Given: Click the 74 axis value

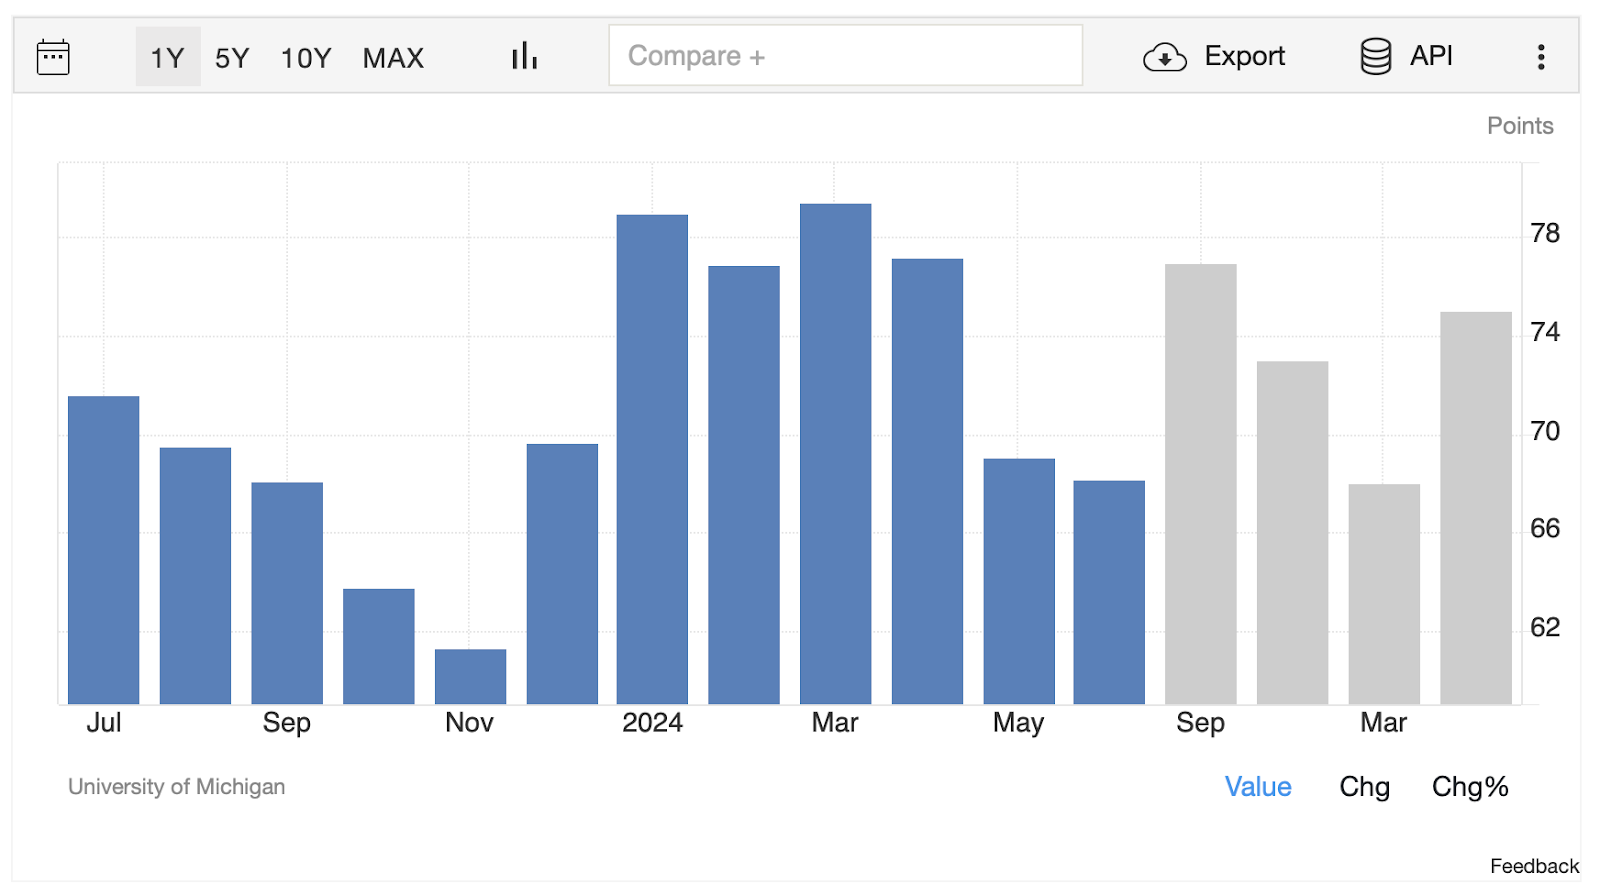Looking at the screenshot, I should pos(1545,332).
